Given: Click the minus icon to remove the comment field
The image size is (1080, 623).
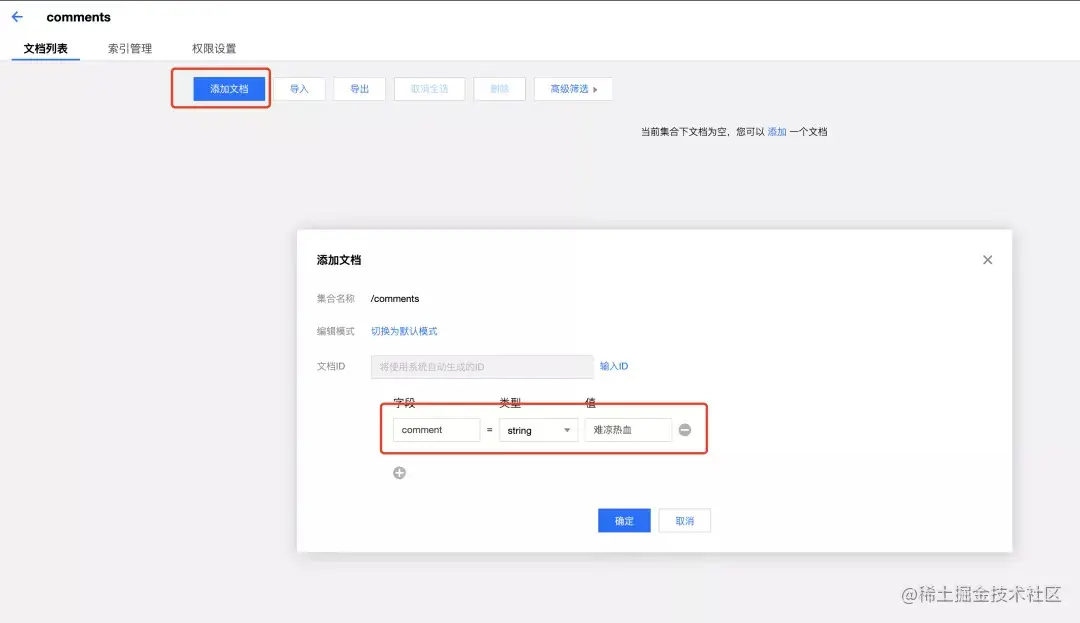Looking at the screenshot, I should (x=685, y=429).
